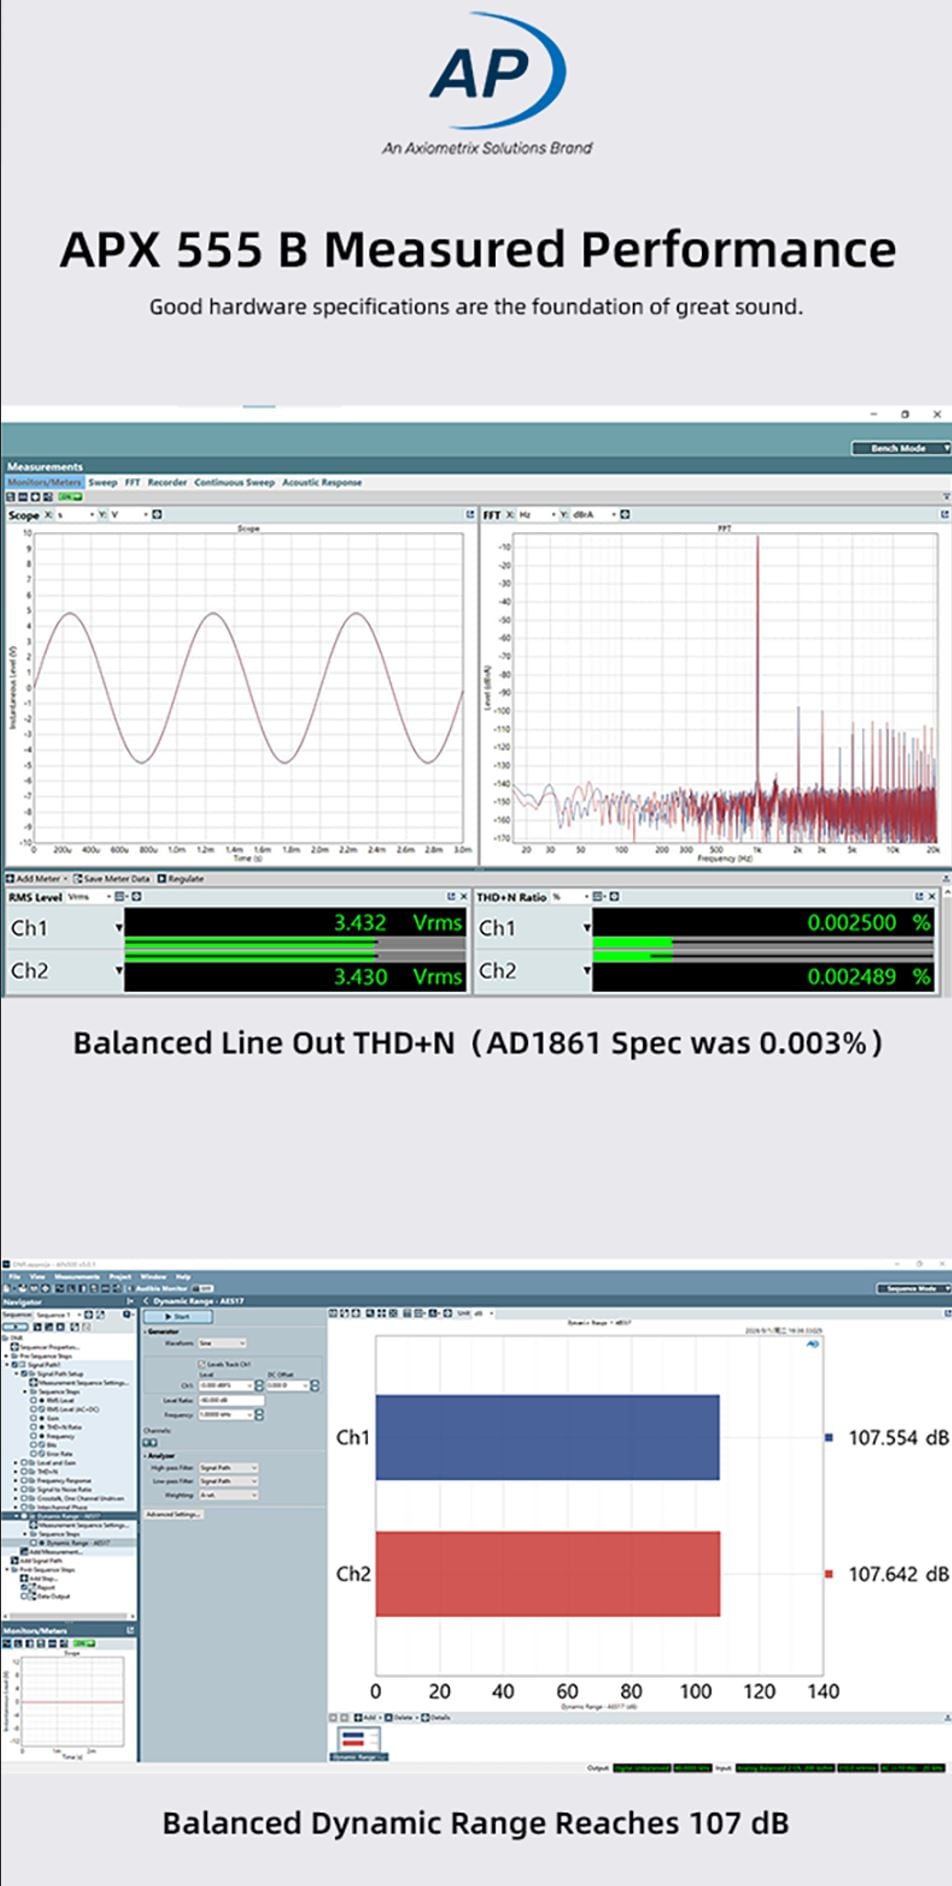Toggle the green generator ON switch in bench mode
The width and height of the screenshot is (952, 1886).
pyautogui.click(x=70, y=496)
